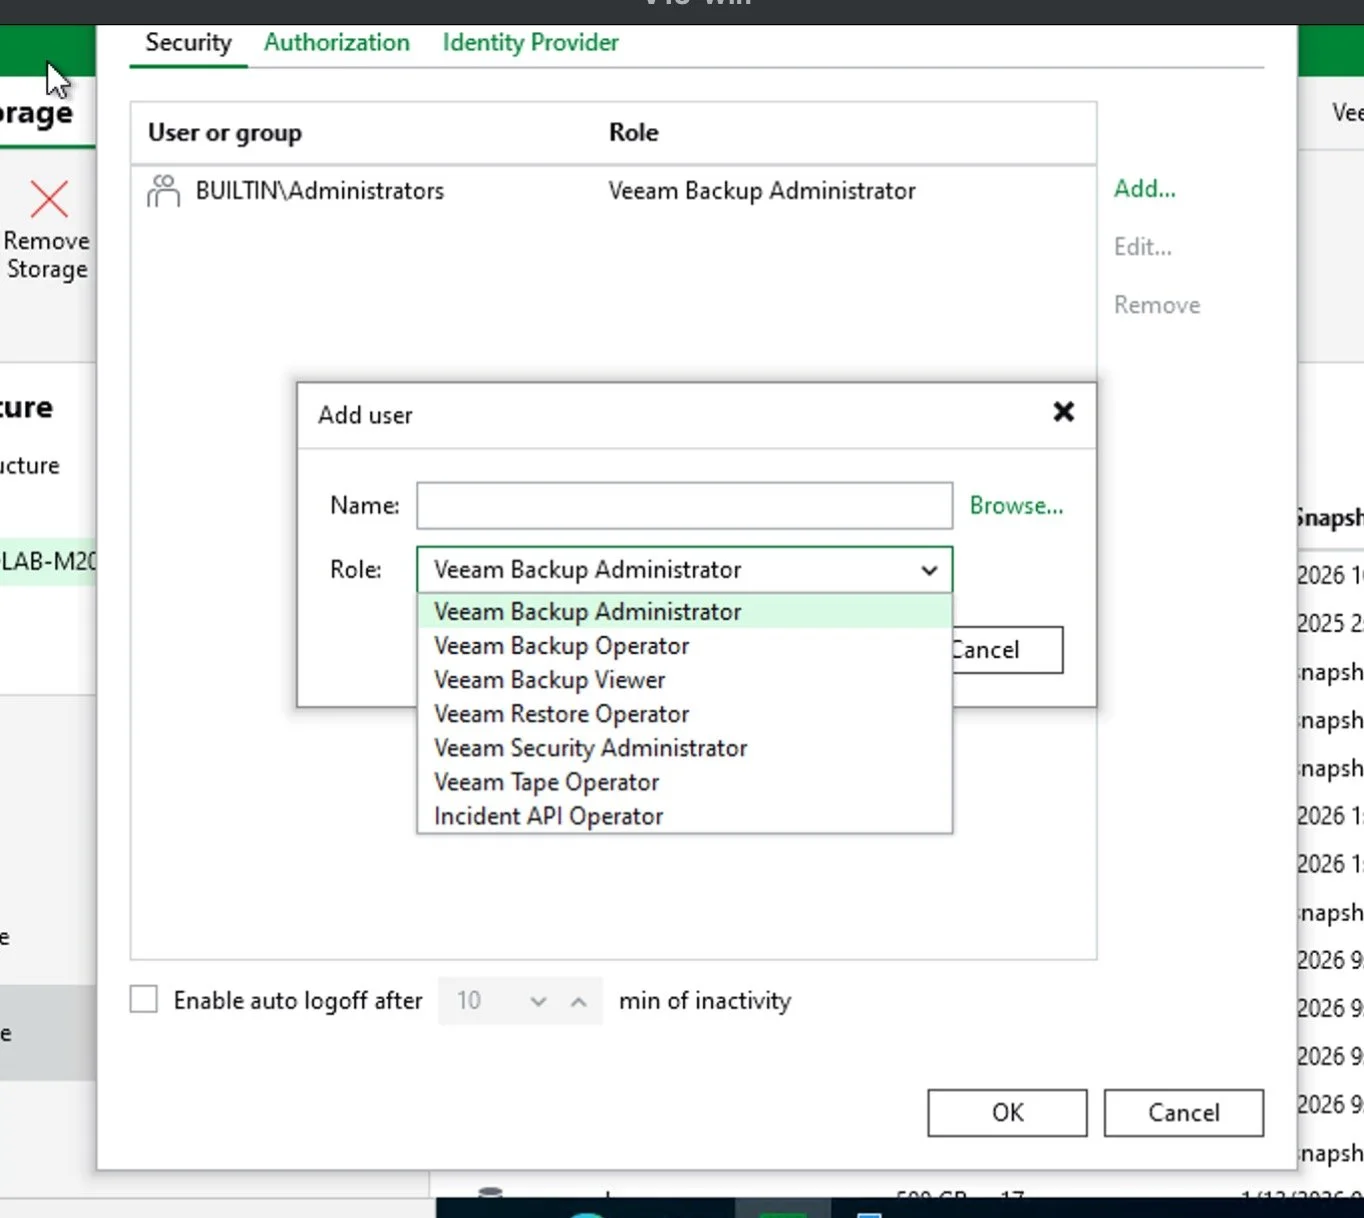Image resolution: width=1364 pixels, height=1218 pixels.
Task: Click inside the Name input field
Action: pyautogui.click(x=683, y=505)
